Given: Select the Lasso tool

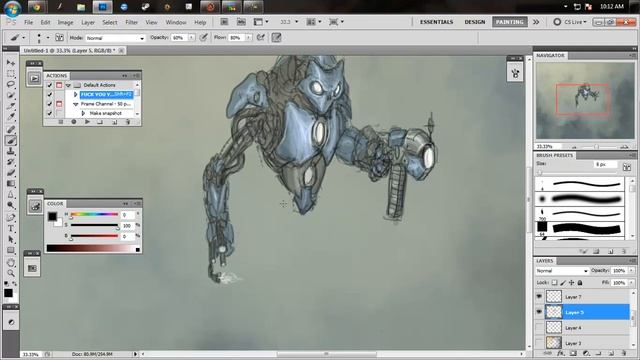Looking at the screenshot, I should click(11, 84).
